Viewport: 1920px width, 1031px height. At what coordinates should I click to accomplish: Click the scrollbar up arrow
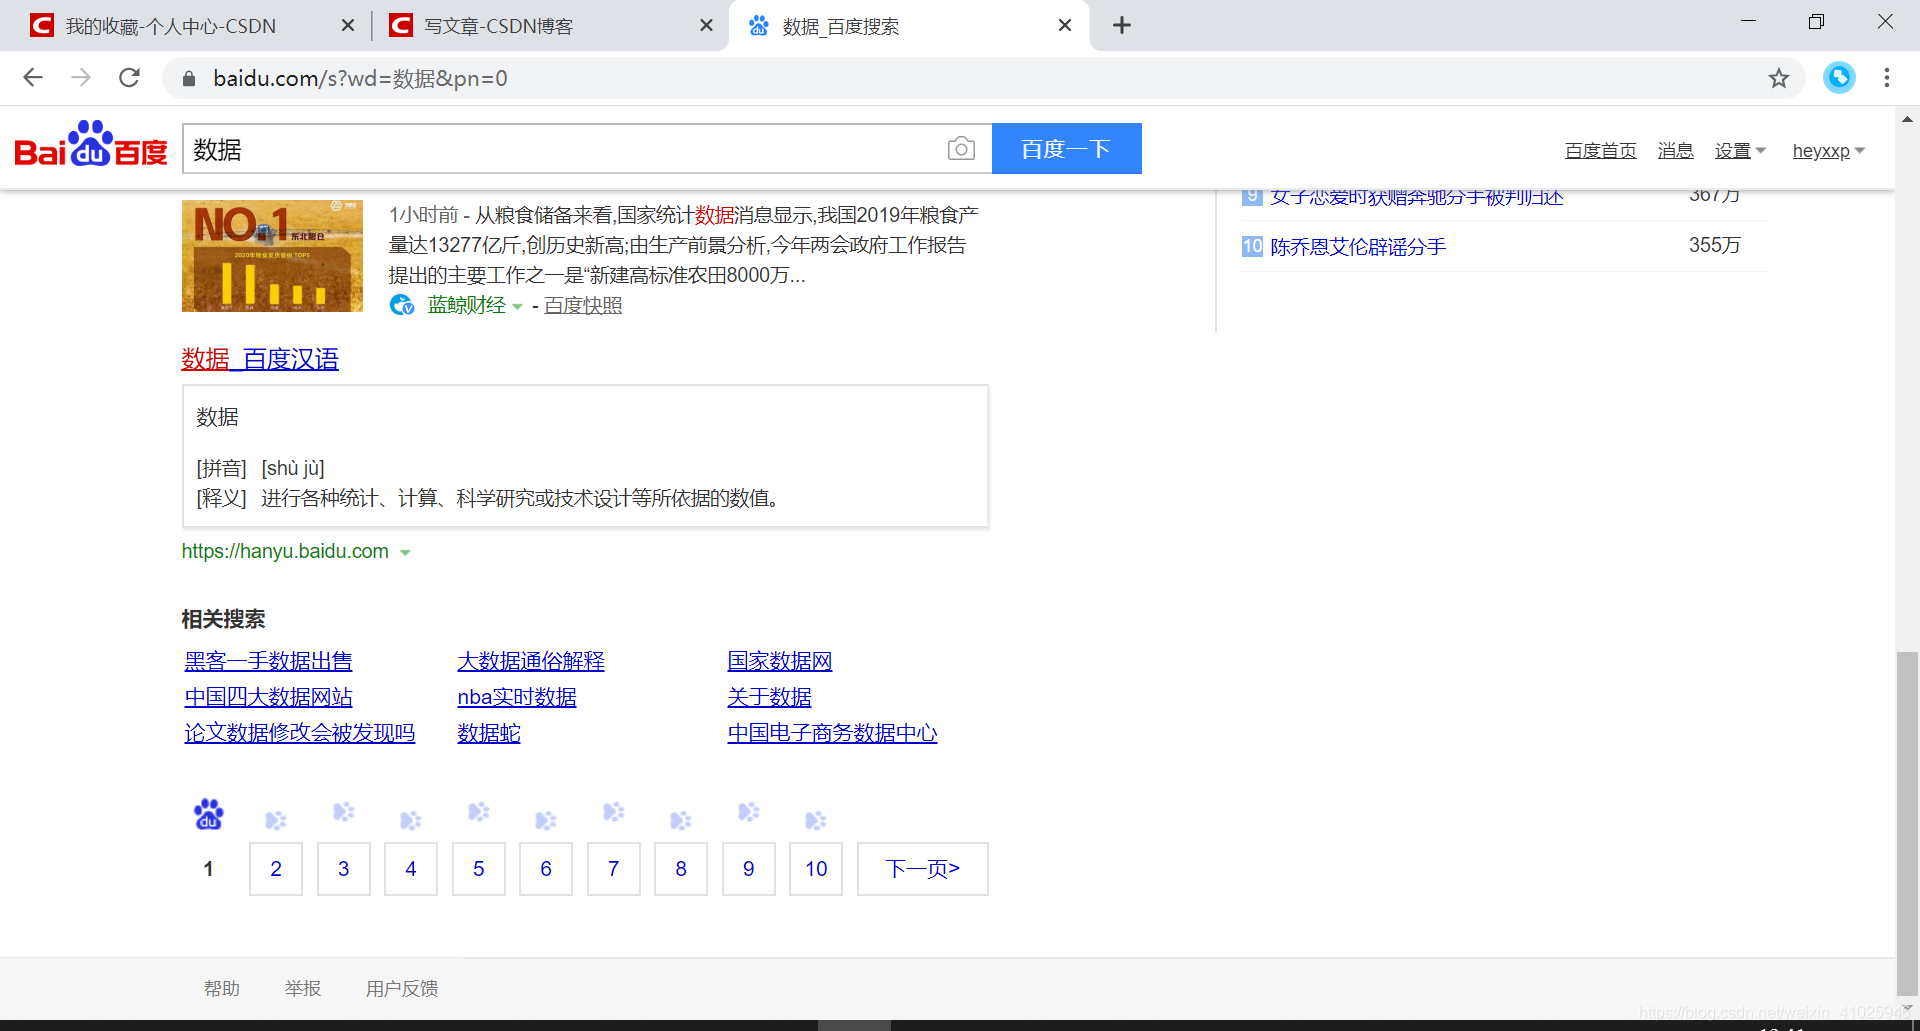1907,118
